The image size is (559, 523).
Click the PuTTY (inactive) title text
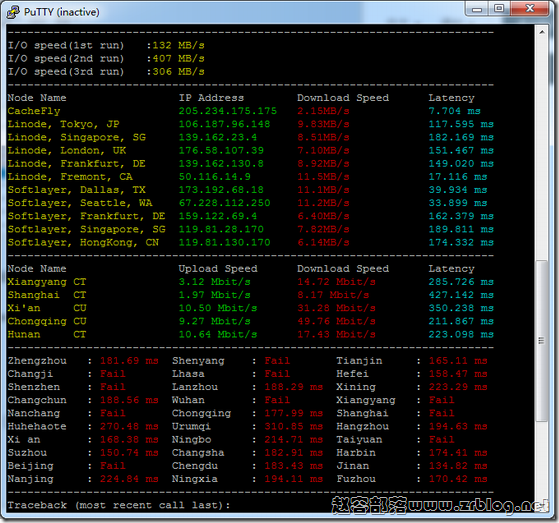click(62, 12)
